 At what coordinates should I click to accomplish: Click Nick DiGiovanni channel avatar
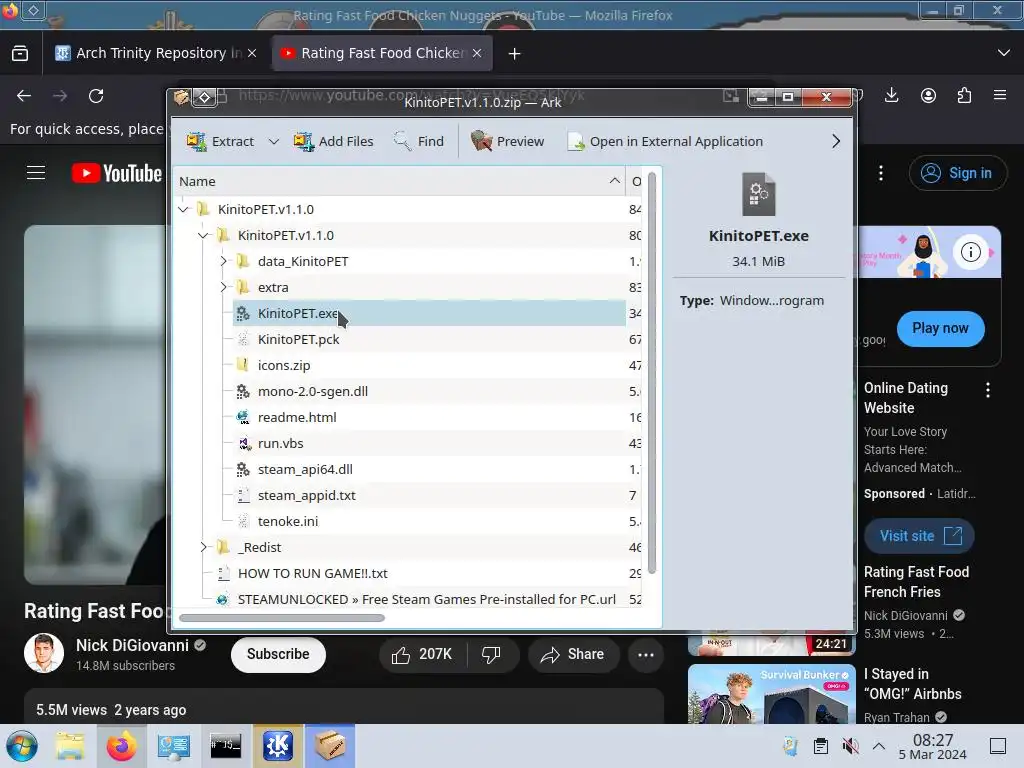pyautogui.click(x=44, y=653)
